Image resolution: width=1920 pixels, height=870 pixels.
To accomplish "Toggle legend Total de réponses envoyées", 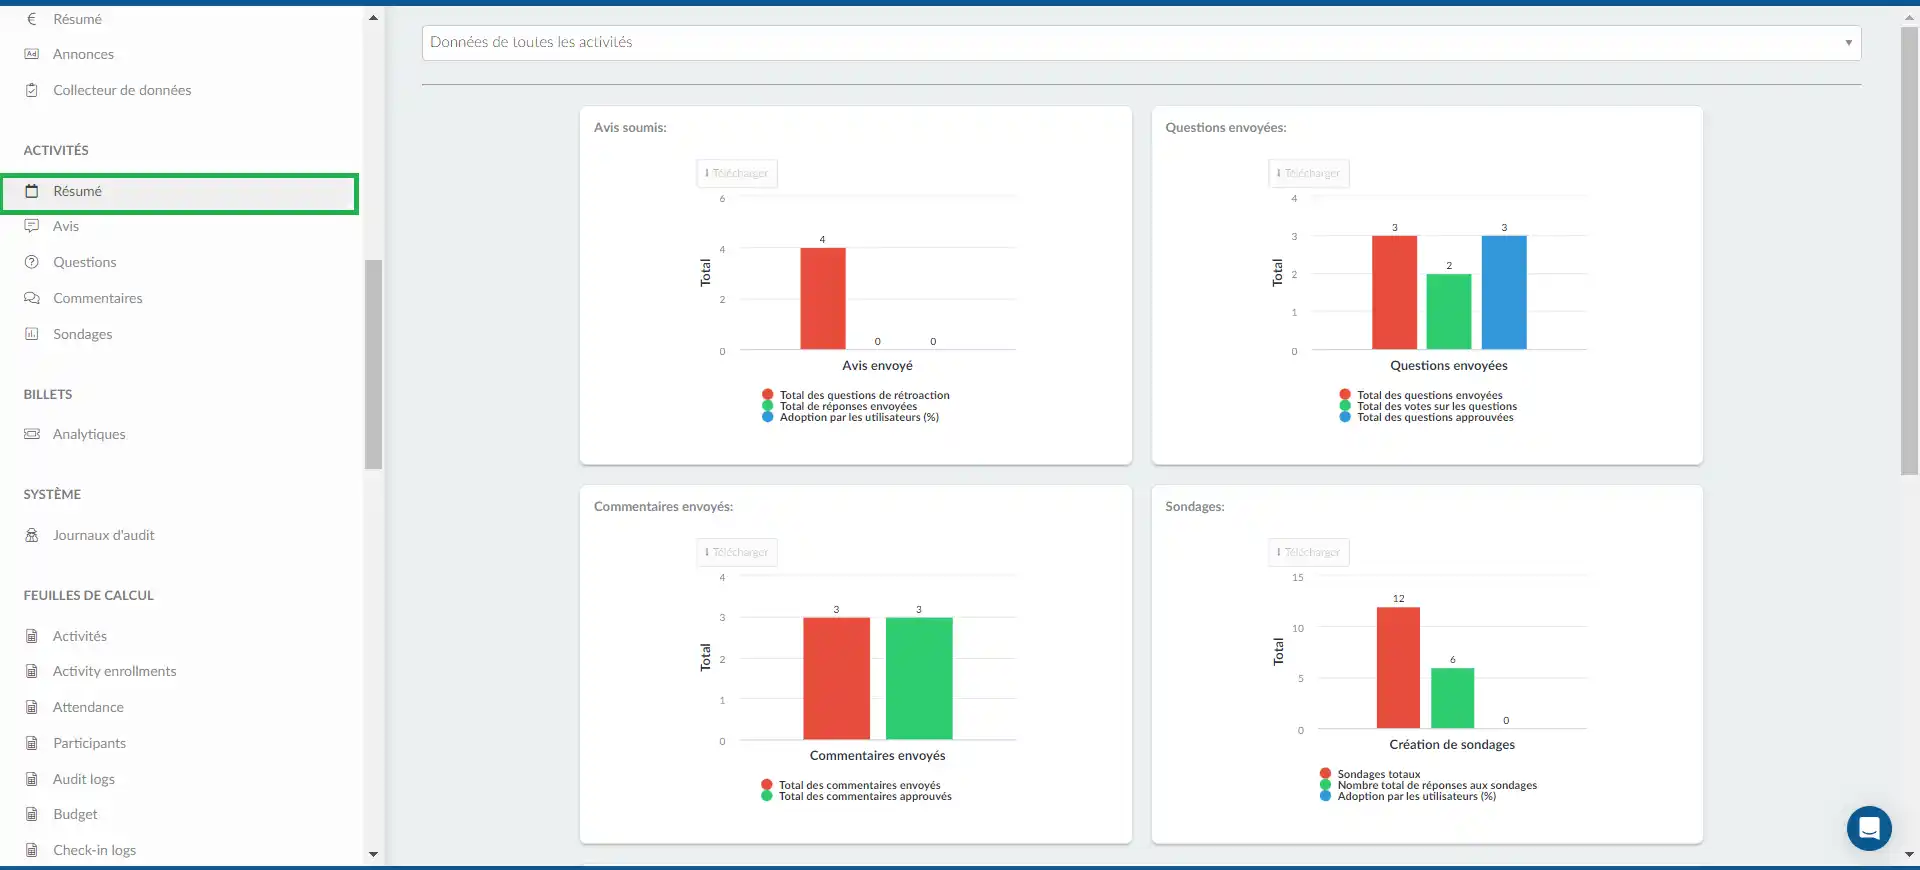I will coord(840,406).
